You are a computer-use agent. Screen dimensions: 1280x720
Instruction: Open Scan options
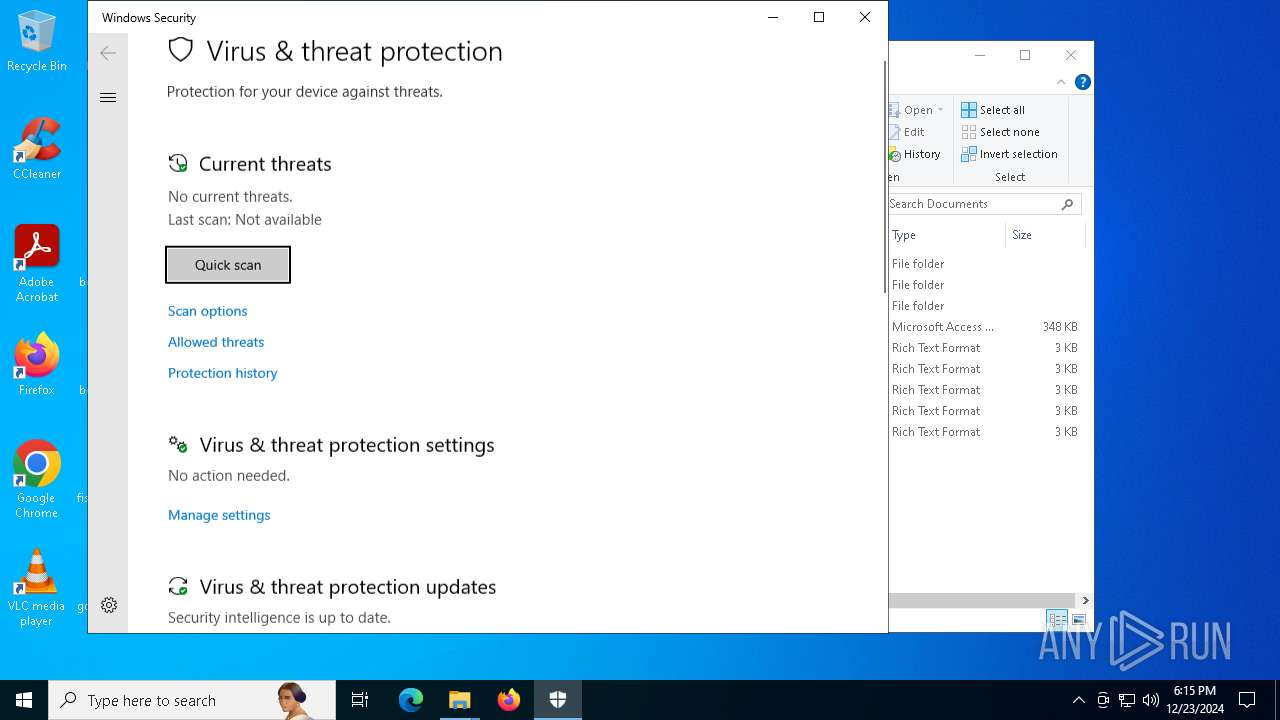[x=207, y=311]
